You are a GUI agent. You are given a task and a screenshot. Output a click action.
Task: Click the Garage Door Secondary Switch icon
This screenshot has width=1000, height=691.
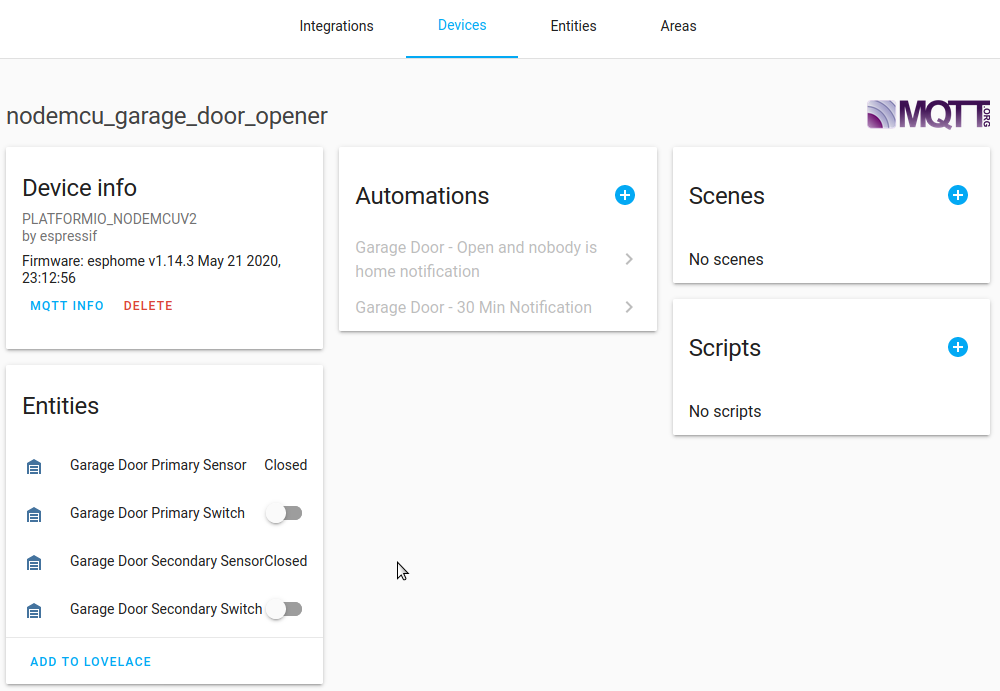coord(34,610)
